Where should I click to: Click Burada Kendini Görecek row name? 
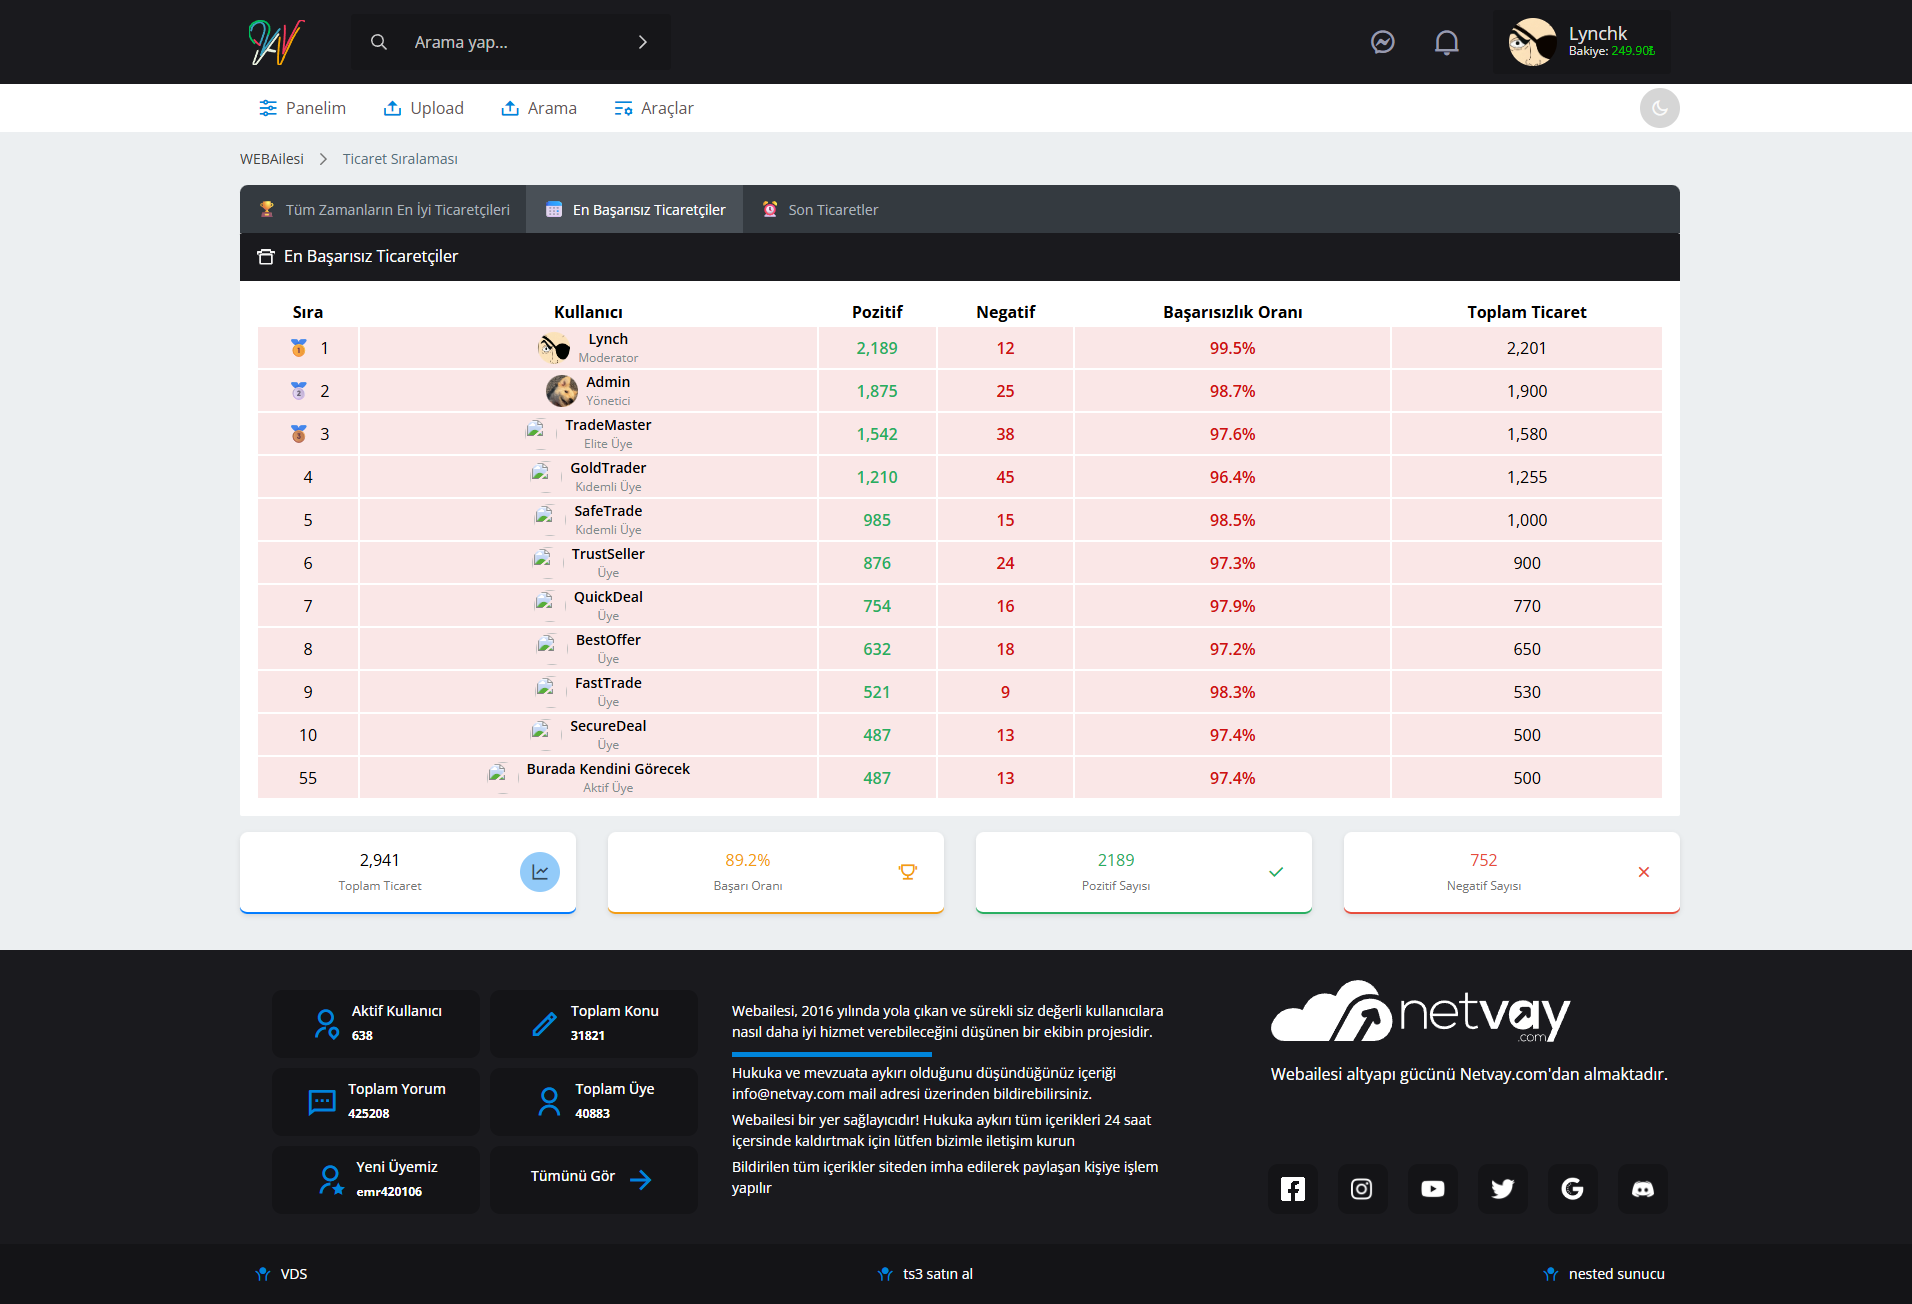click(608, 769)
